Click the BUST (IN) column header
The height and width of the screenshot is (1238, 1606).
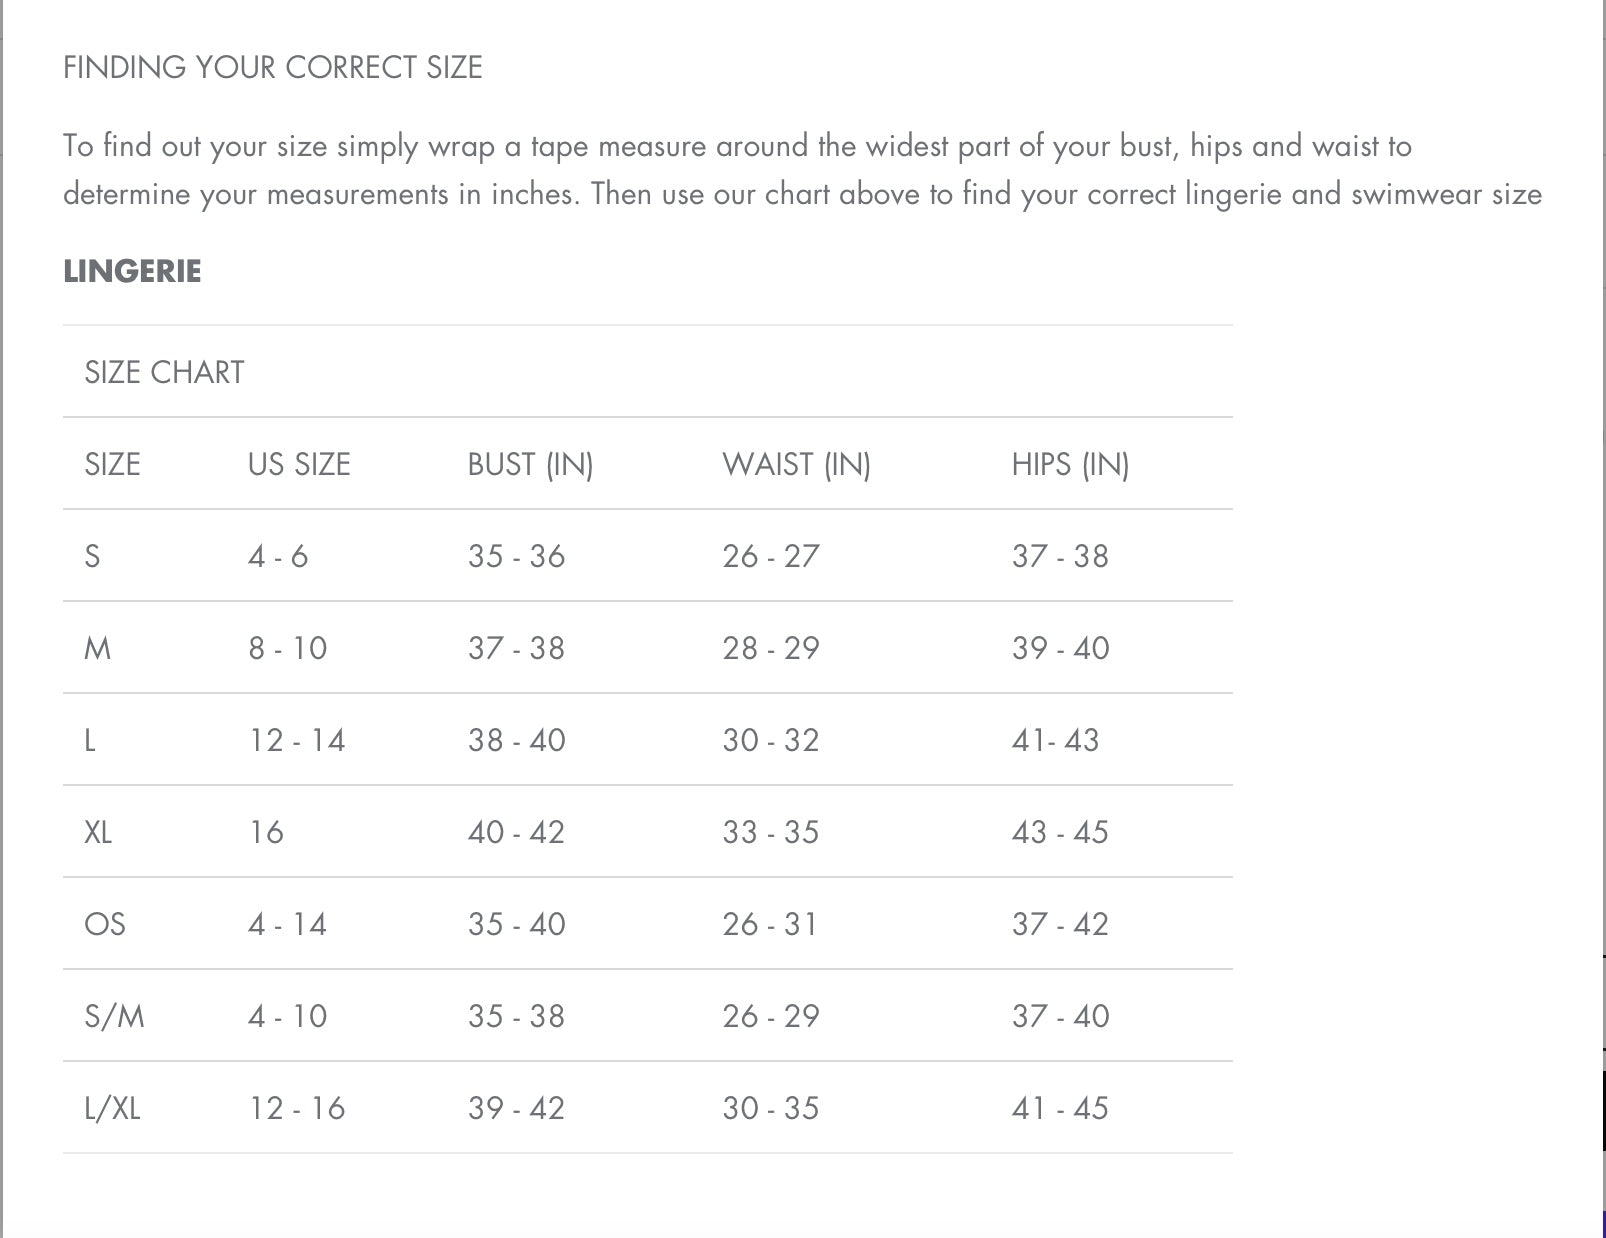(x=530, y=464)
